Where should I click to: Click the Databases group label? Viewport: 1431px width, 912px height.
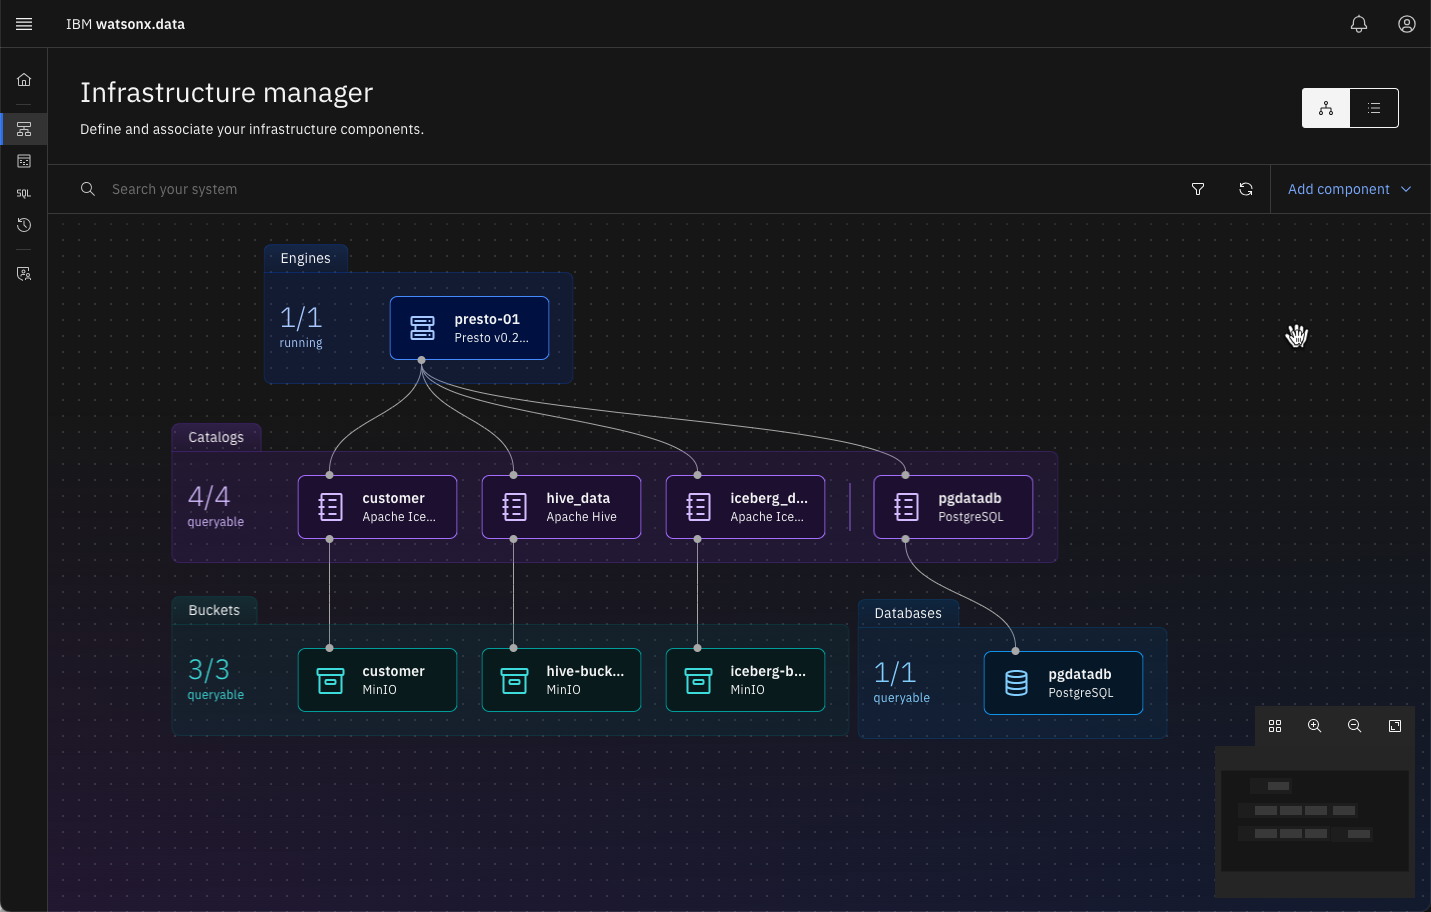tap(908, 613)
